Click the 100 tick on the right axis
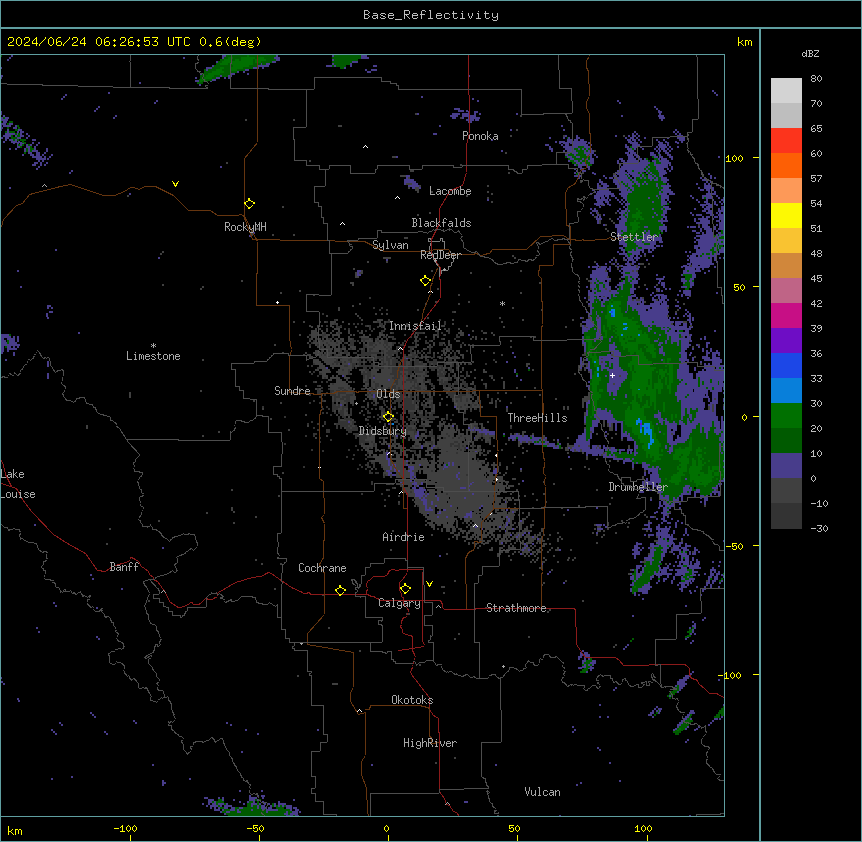This screenshot has height=842, width=862. [734, 158]
